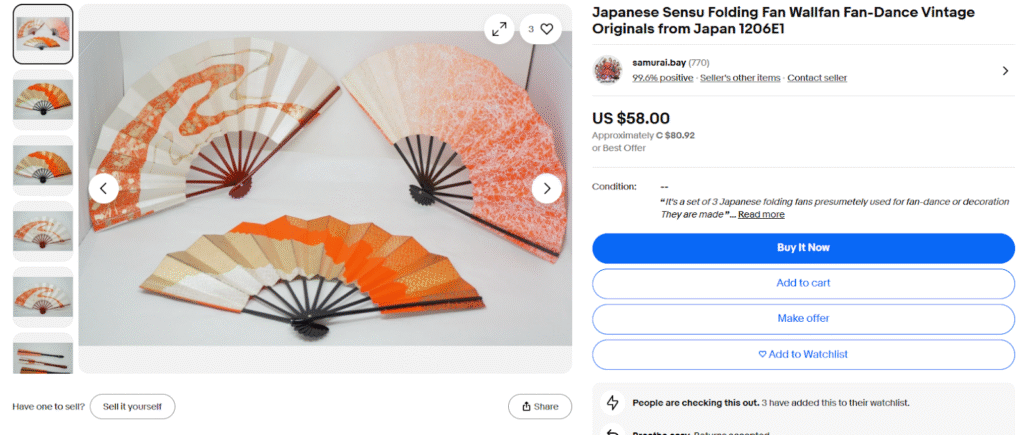Open Read more in the condition description
The image size is (1024, 435).
point(761,214)
